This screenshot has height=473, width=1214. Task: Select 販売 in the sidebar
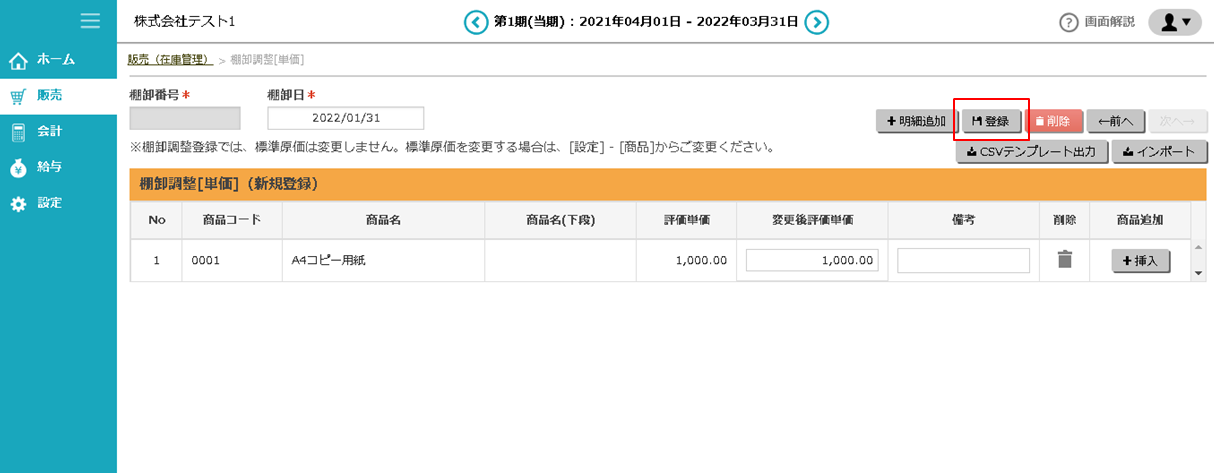coord(50,96)
